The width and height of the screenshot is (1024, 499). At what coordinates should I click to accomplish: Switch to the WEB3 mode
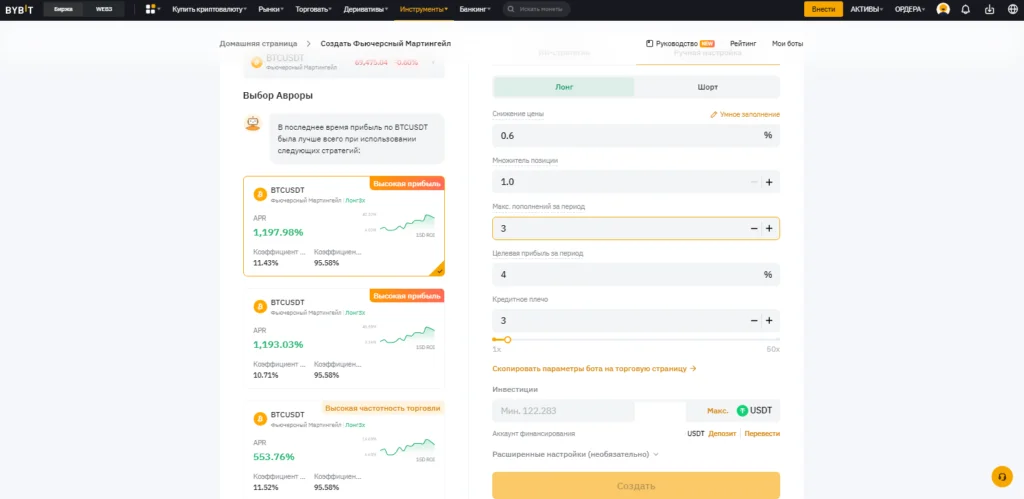tap(104, 9)
